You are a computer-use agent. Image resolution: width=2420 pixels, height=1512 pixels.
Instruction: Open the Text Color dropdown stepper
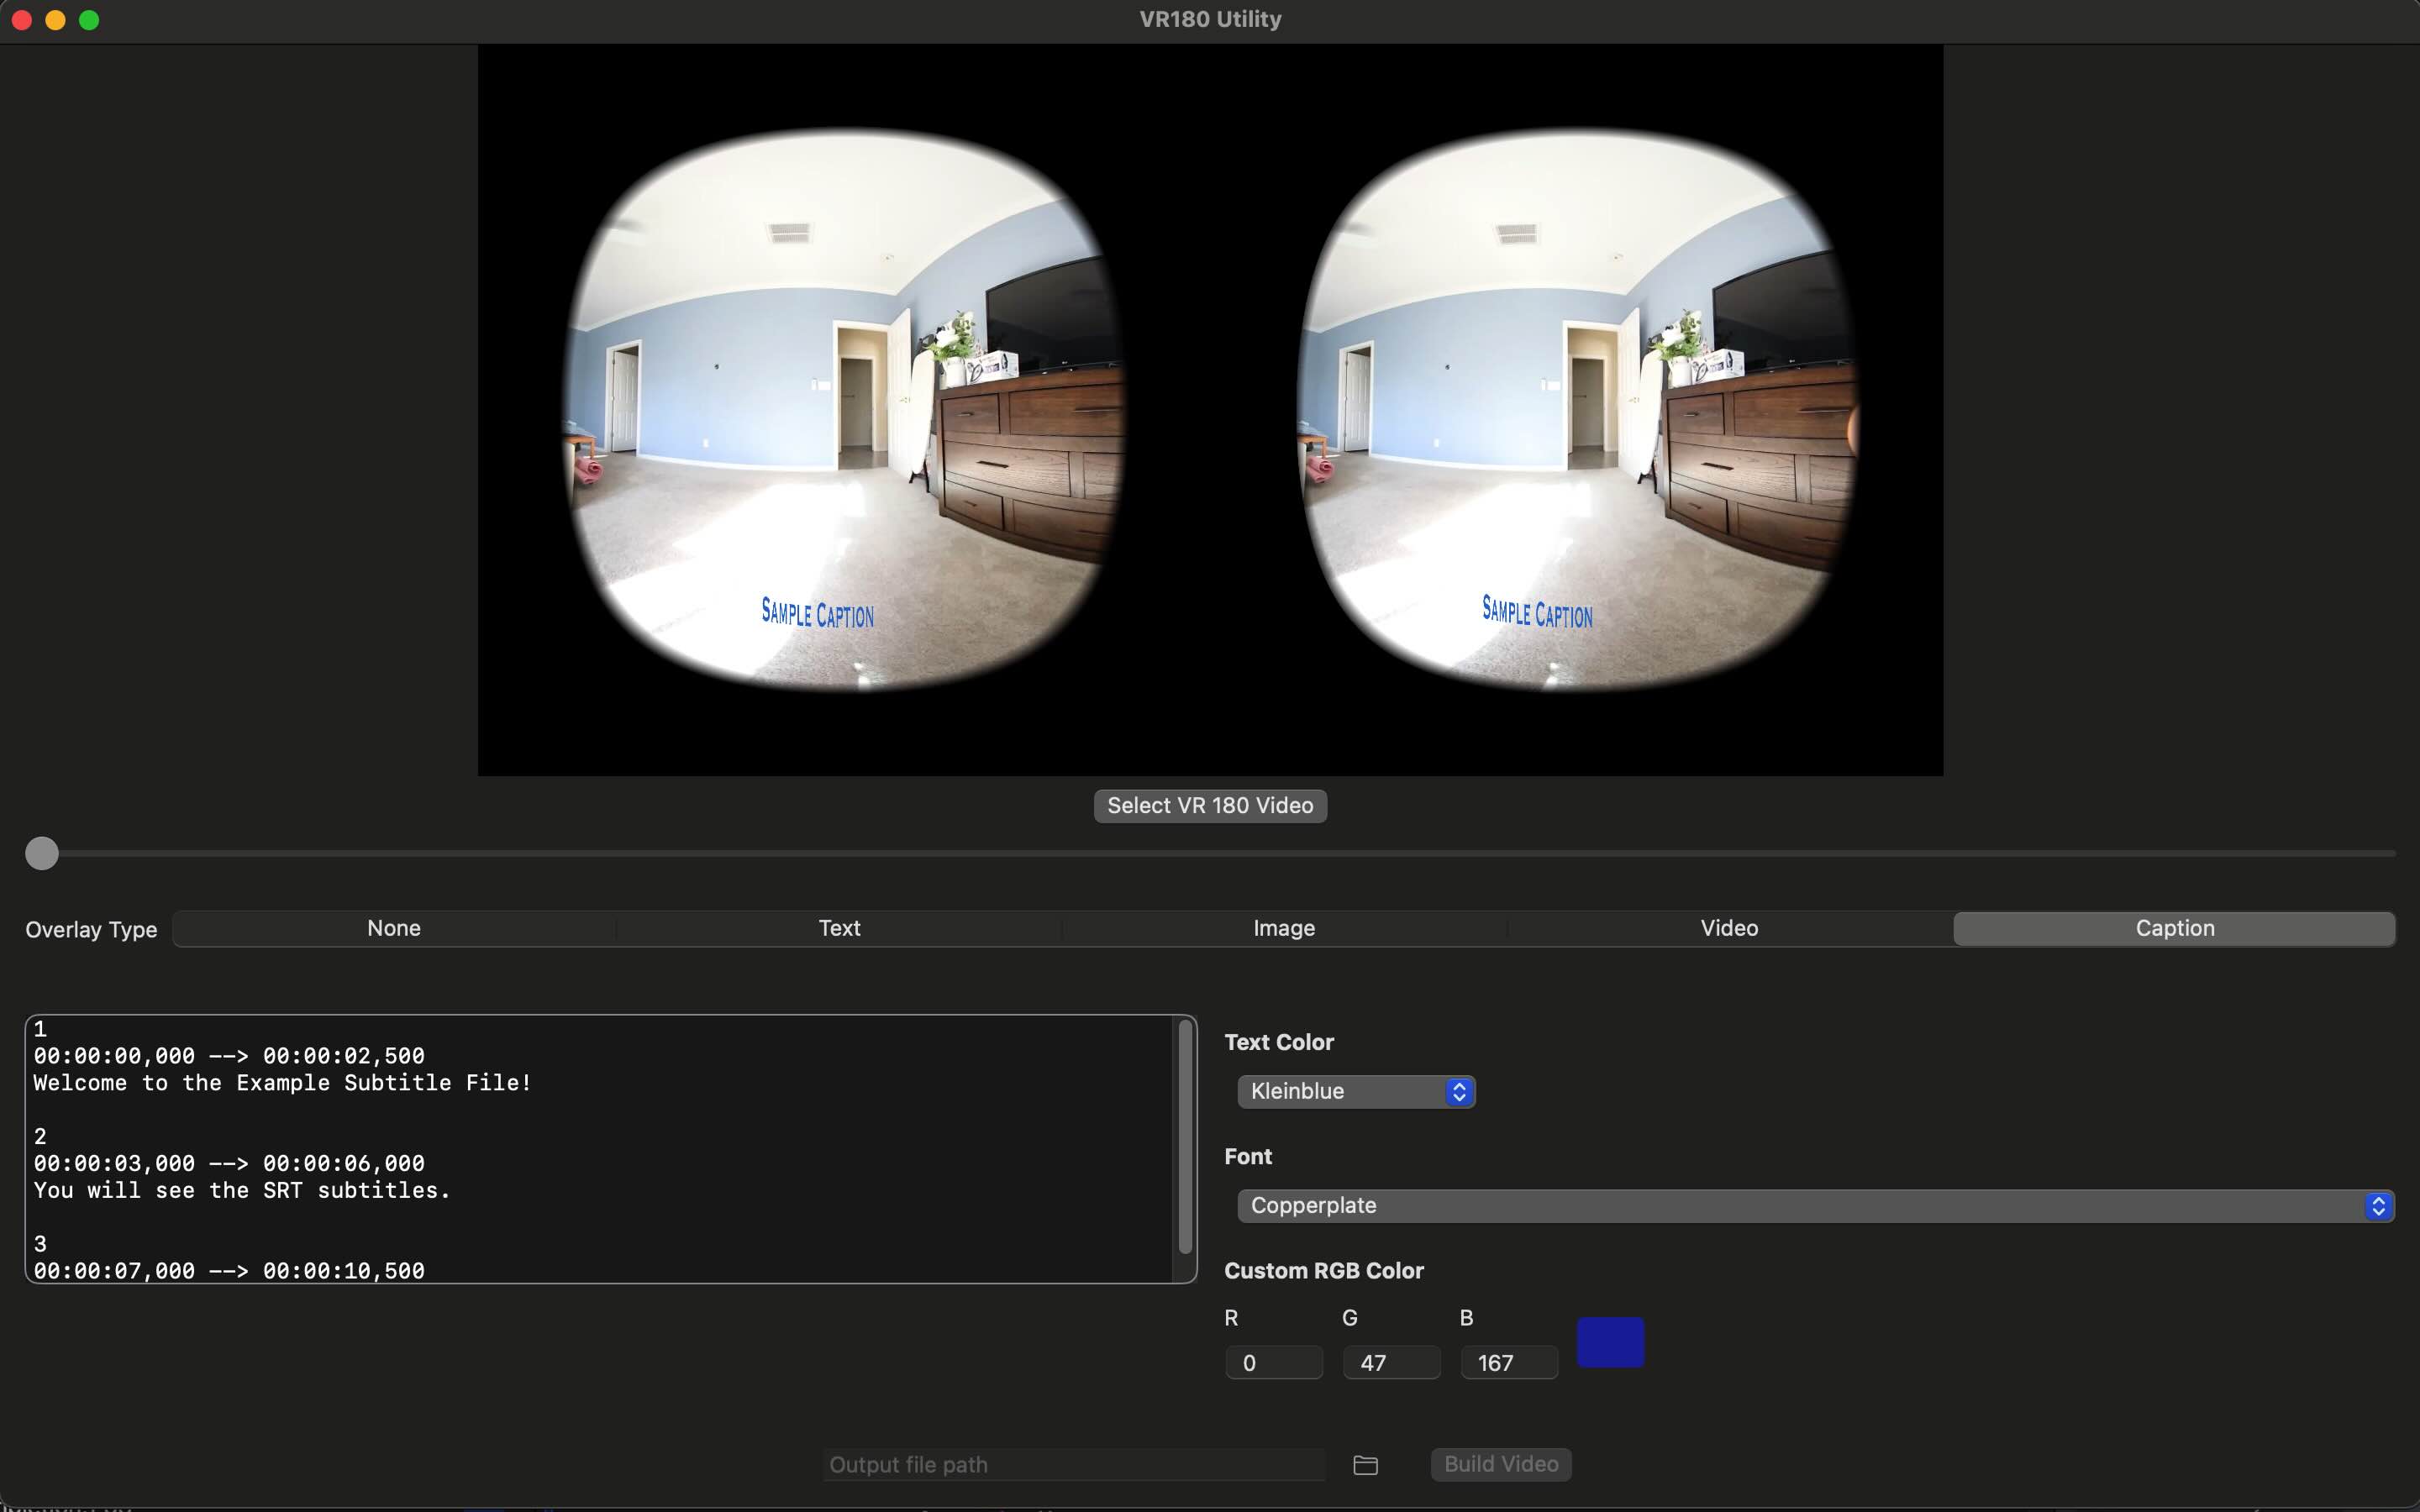1459,1091
